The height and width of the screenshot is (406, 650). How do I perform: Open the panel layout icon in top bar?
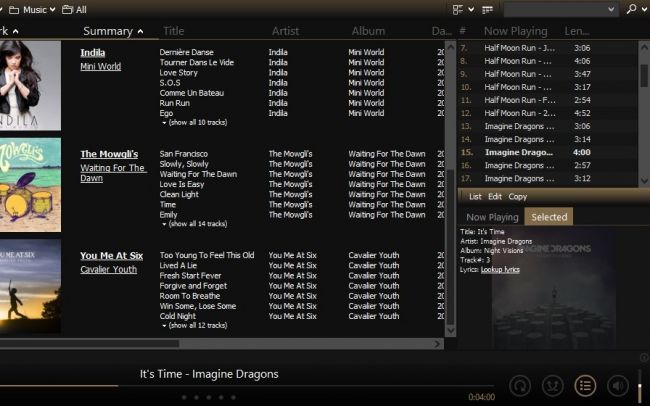[459, 9]
